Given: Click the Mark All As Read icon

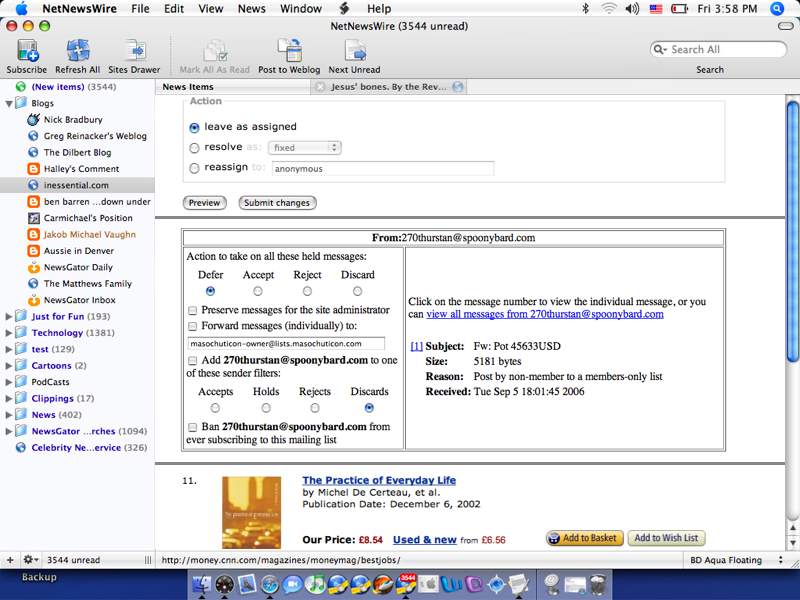Looking at the screenshot, I should pyautogui.click(x=215, y=51).
